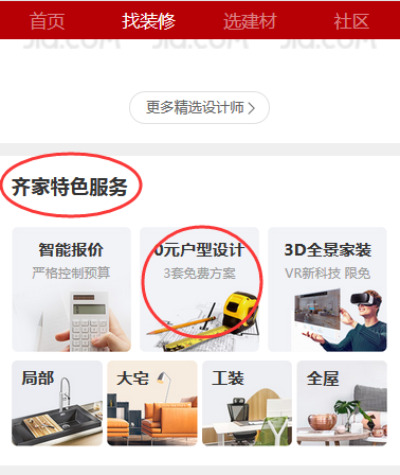
Task: Go to the 社区 tab
Action: click(351, 21)
